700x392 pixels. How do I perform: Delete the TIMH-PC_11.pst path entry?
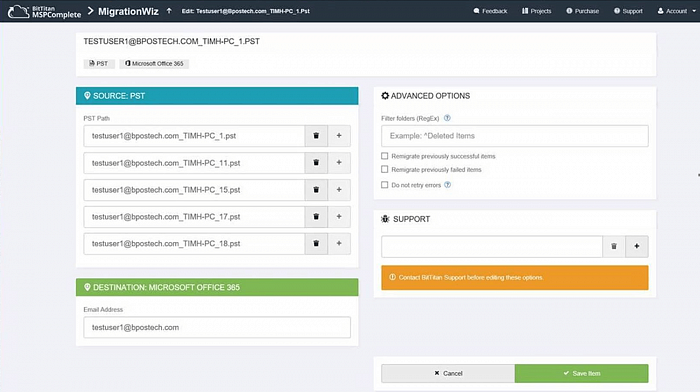(316, 163)
